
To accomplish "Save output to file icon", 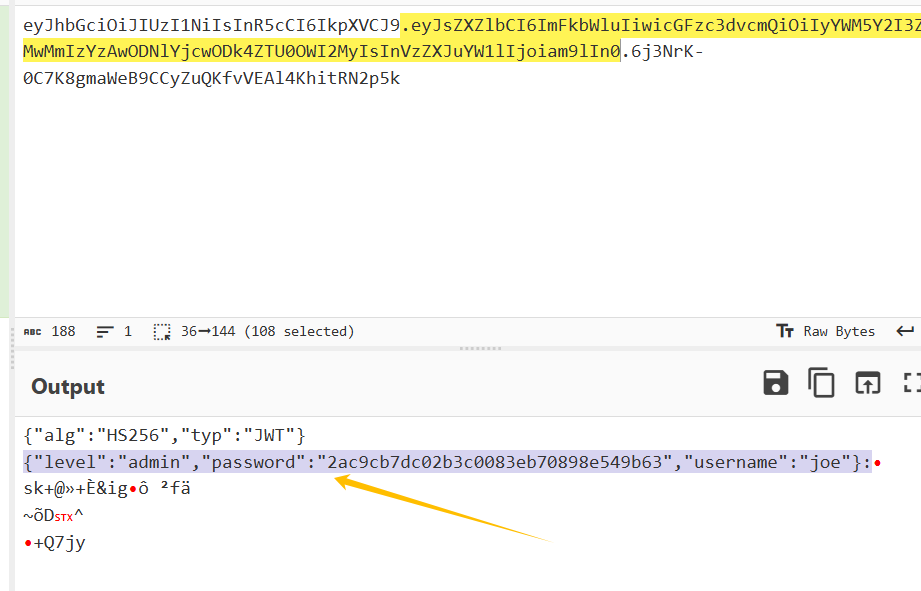I will pos(775,383).
